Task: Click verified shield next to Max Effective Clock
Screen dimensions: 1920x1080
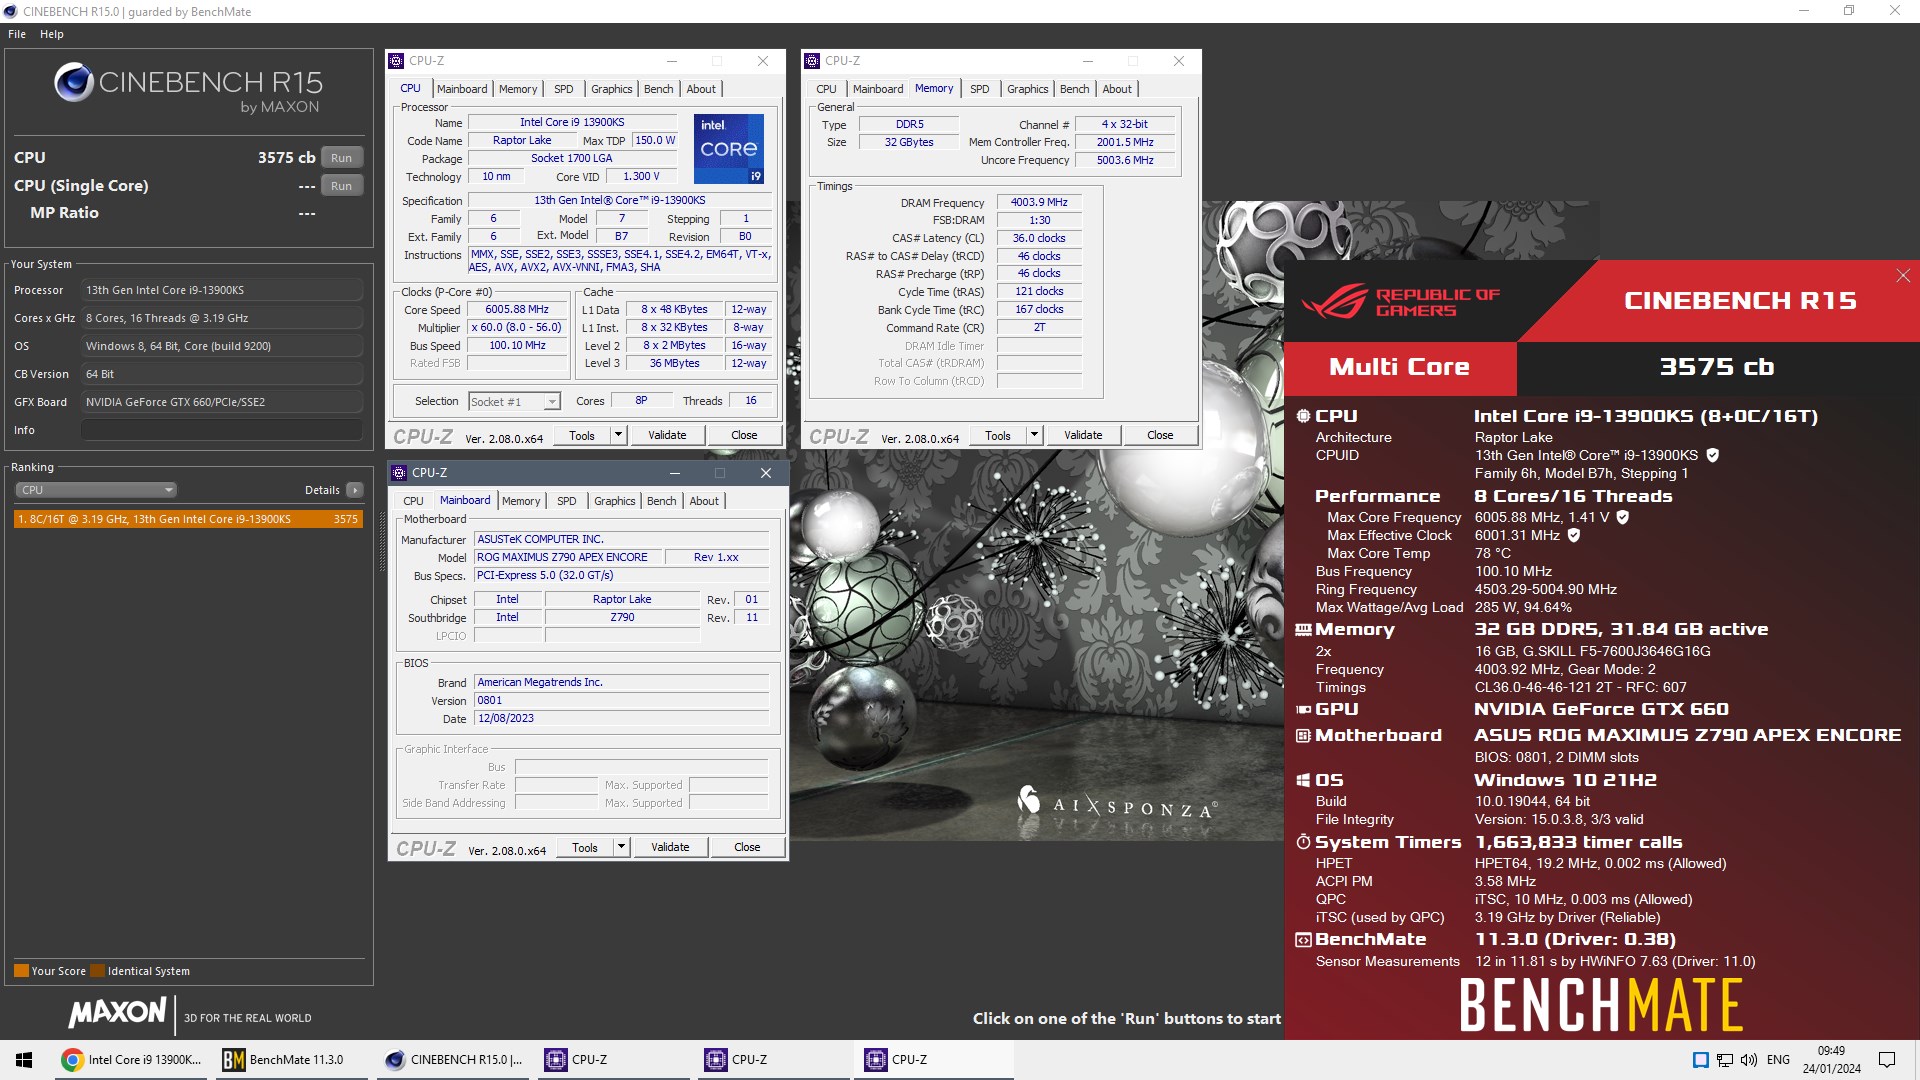Action: 1573,535
